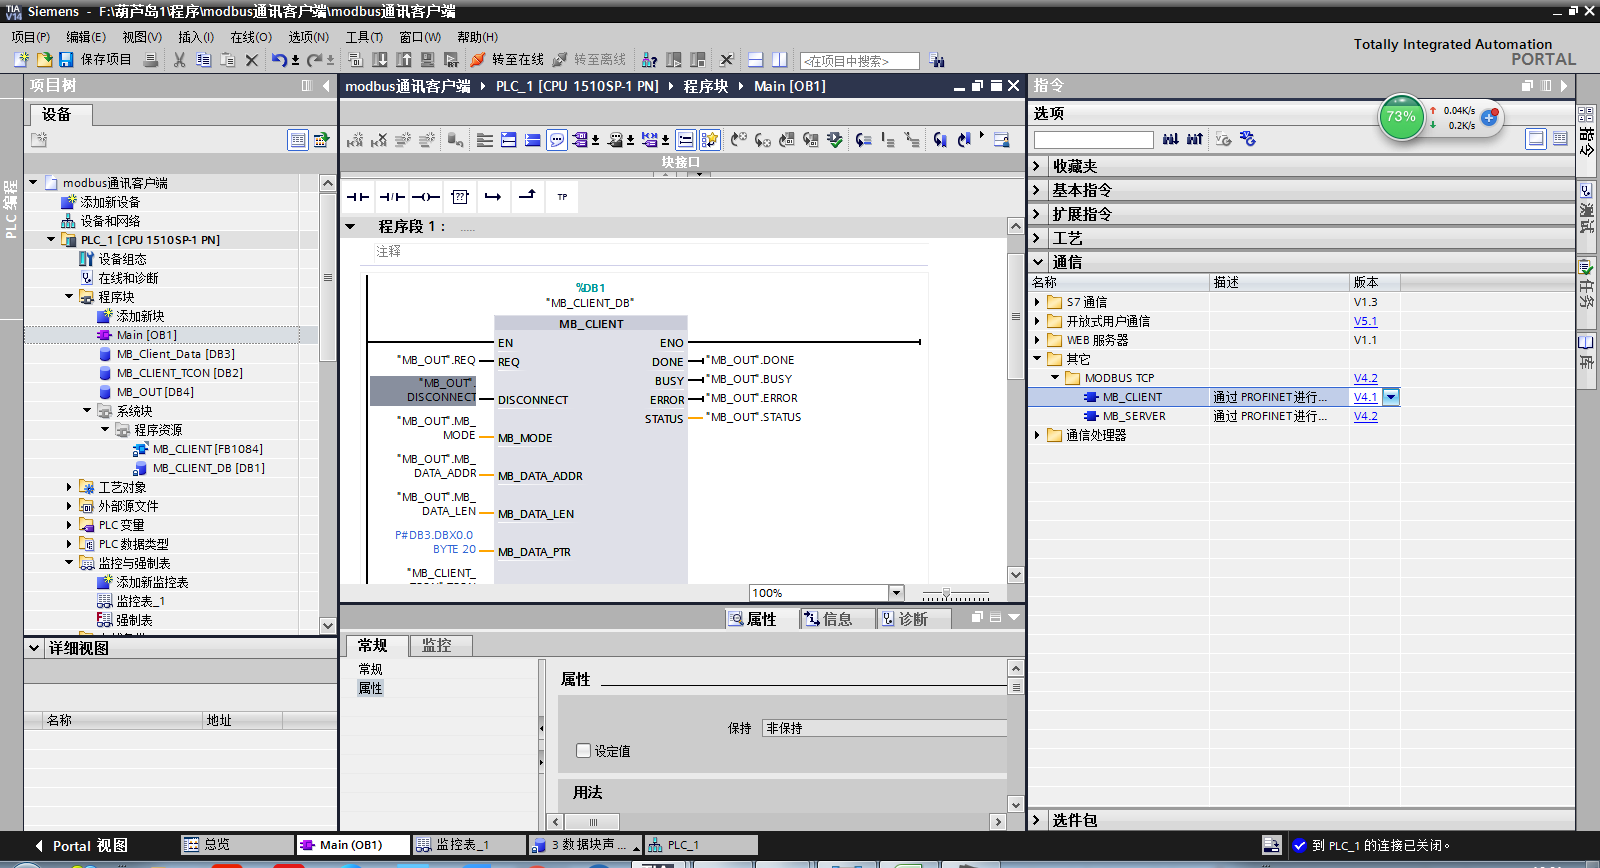Expand the 选件包 option packages section
The height and width of the screenshot is (868, 1600).
point(1037,820)
